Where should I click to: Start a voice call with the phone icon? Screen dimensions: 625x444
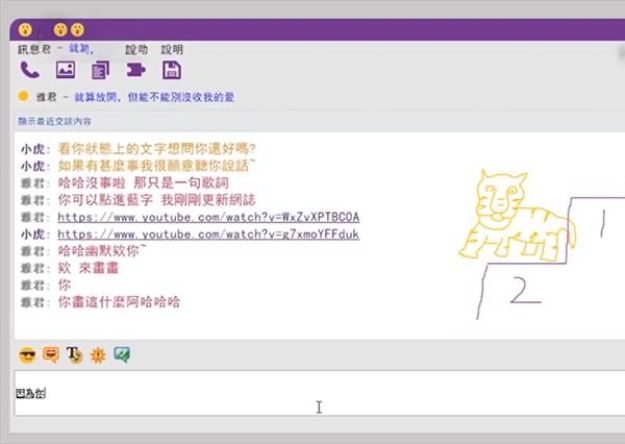tap(29, 70)
